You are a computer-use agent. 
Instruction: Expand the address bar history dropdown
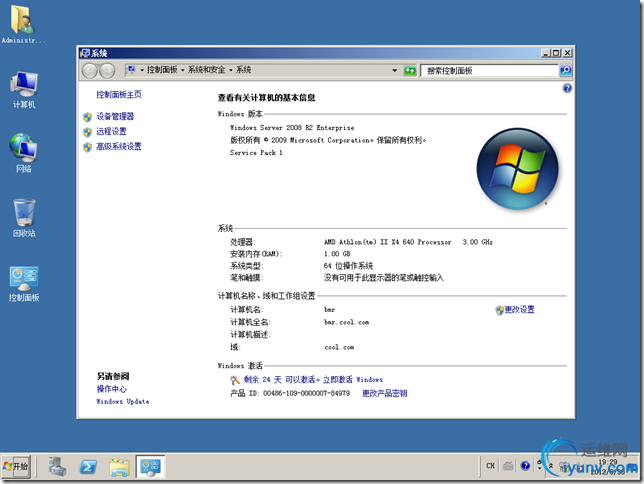coord(395,70)
